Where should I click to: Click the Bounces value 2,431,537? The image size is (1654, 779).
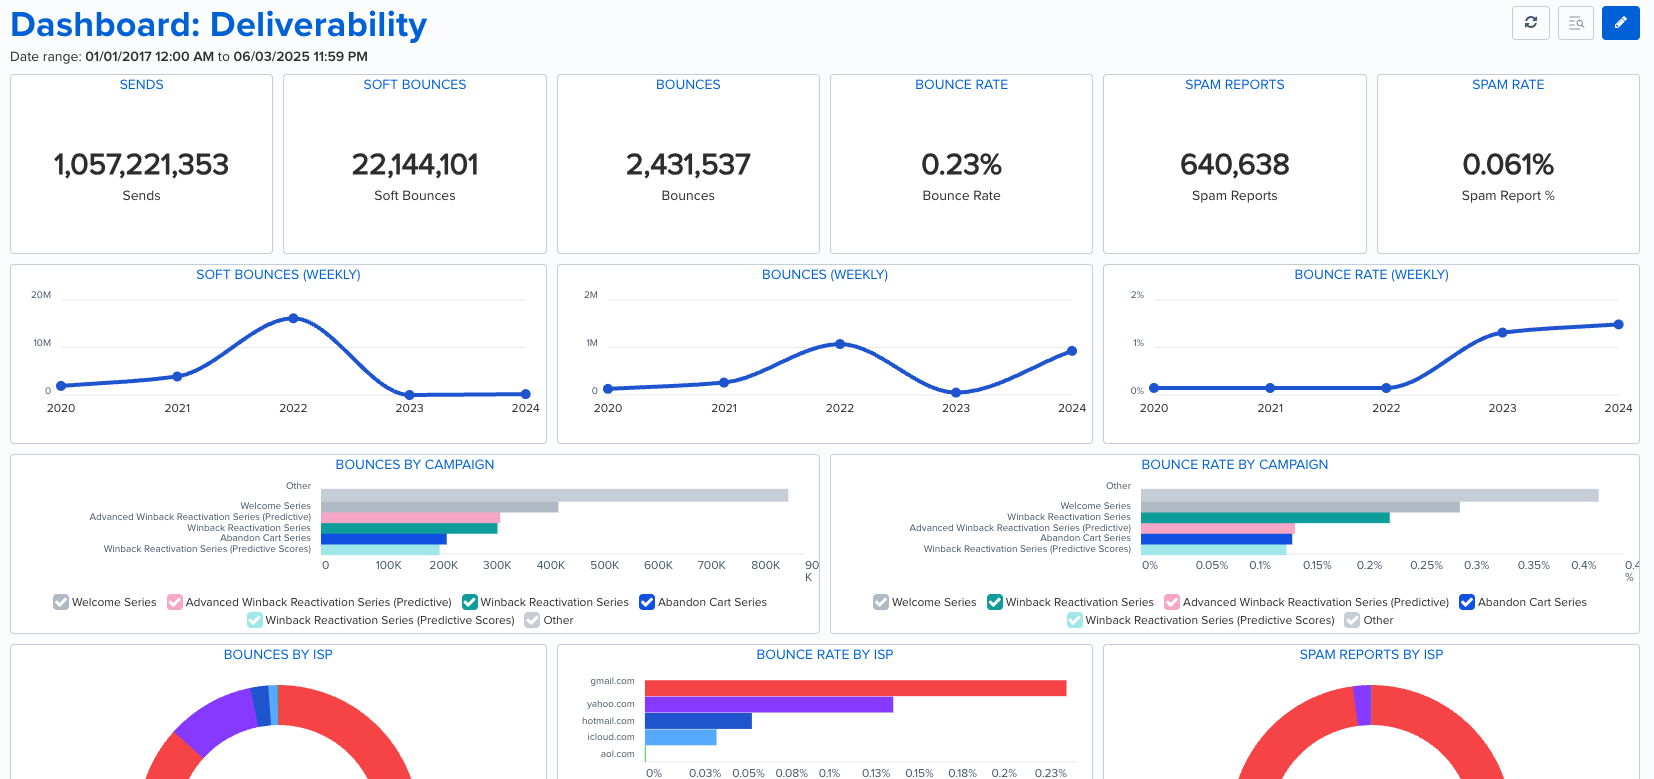688,164
